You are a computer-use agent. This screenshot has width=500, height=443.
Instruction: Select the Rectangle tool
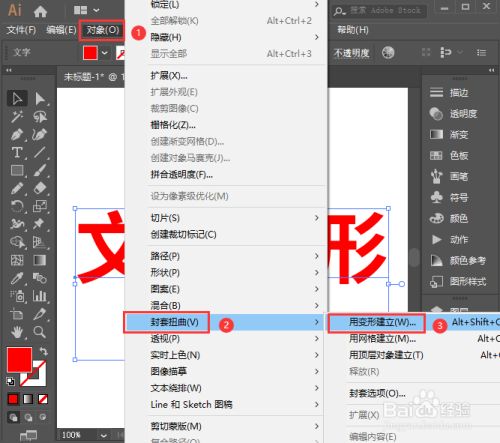pyautogui.click(x=17, y=170)
